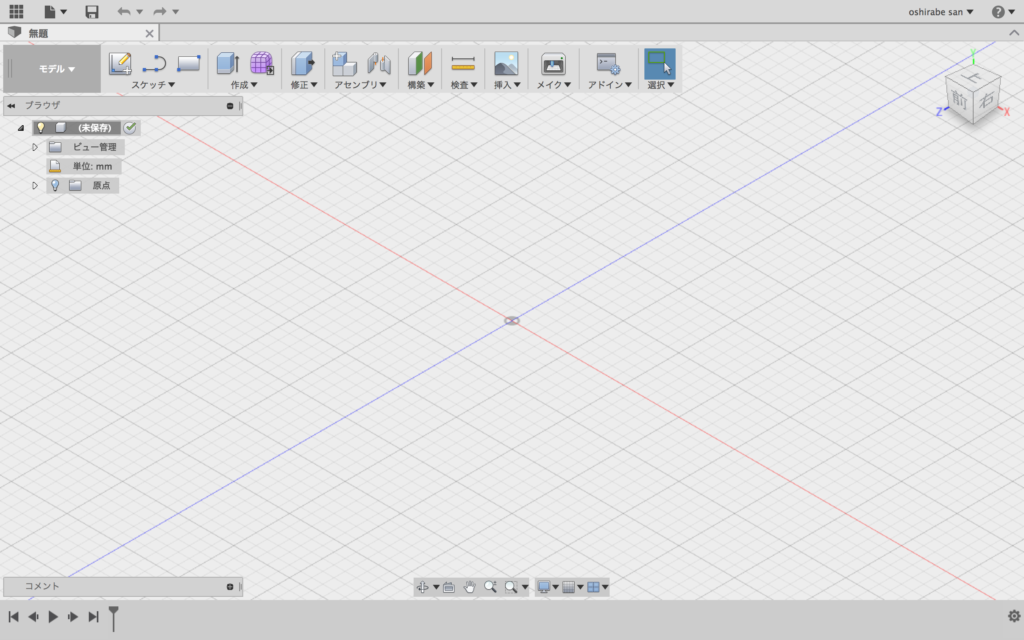The width and height of the screenshot is (1024, 640).
Task: Click the Grid and Snaps icon
Action: click(569, 587)
